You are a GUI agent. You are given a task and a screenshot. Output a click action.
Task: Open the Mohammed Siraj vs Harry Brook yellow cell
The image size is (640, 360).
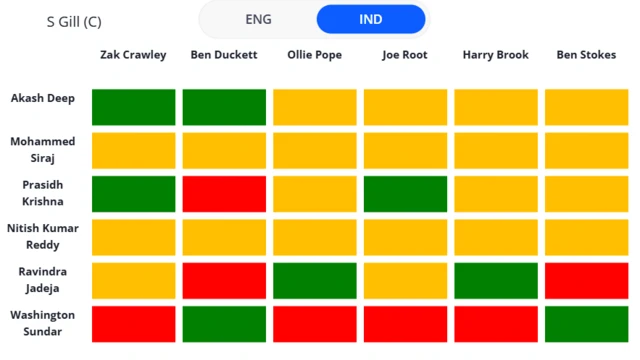(x=496, y=151)
